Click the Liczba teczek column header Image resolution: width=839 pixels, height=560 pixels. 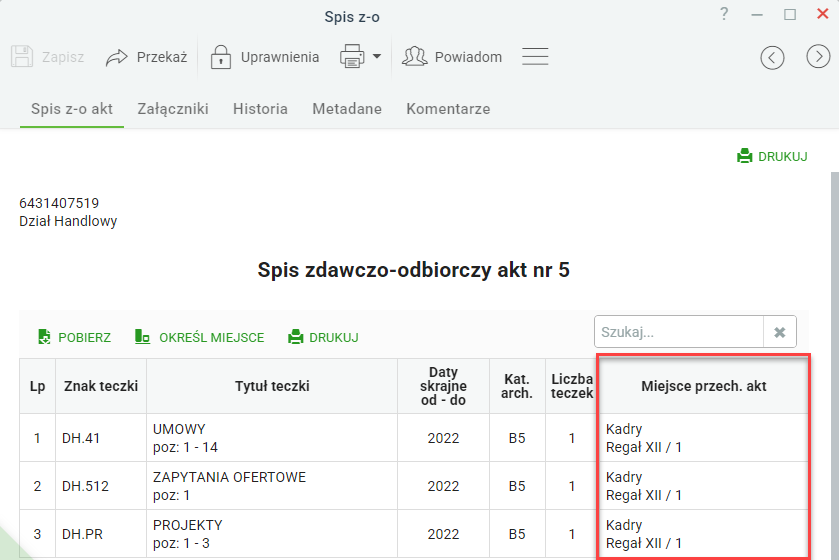pyautogui.click(x=571, y=386)
